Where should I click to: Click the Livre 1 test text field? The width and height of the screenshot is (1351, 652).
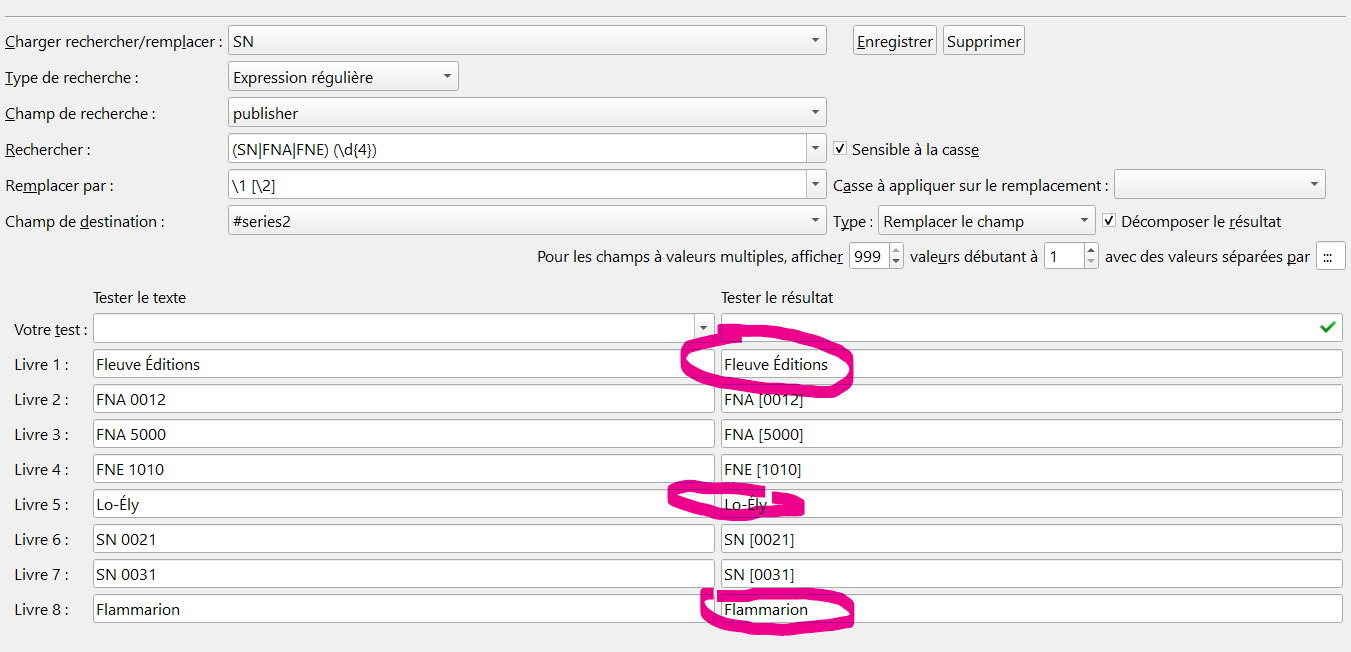pyautogui.click(x=403, y=364)
